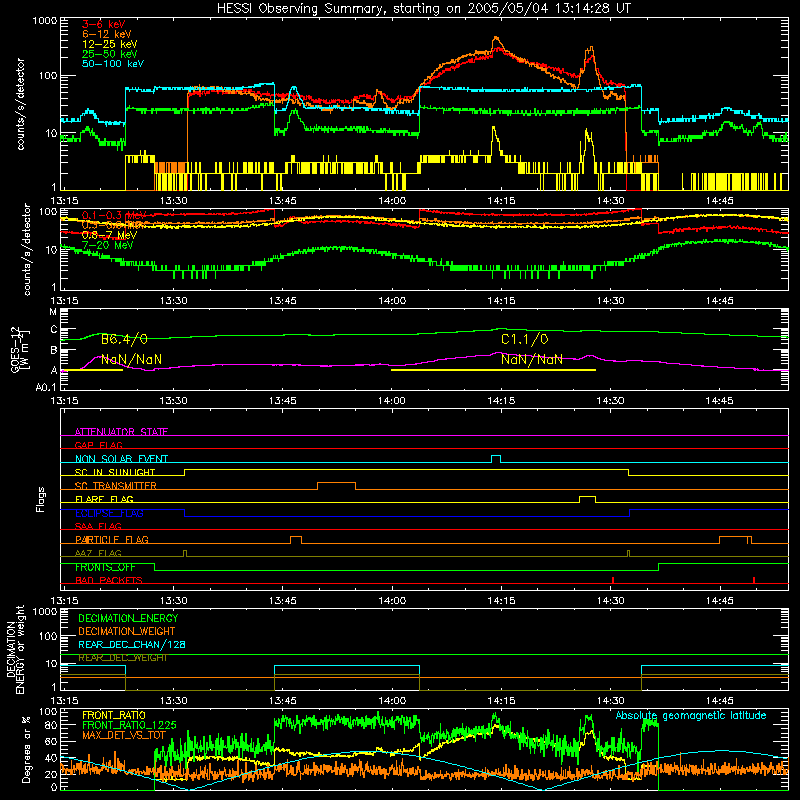Image resolution: width=800 pixels, height=800 pixels.
Task: Select the 6-12 keV legend label
Action: point(106,34)
